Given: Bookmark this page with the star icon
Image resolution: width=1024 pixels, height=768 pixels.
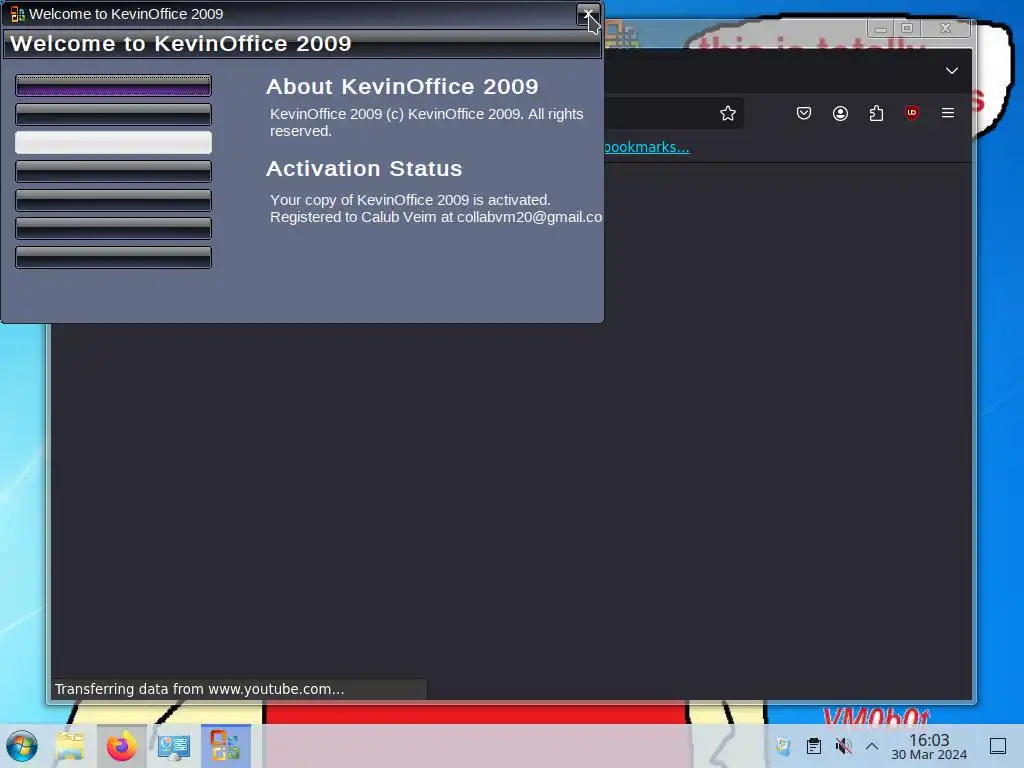Looking at the screenshot, I should 728,113.
